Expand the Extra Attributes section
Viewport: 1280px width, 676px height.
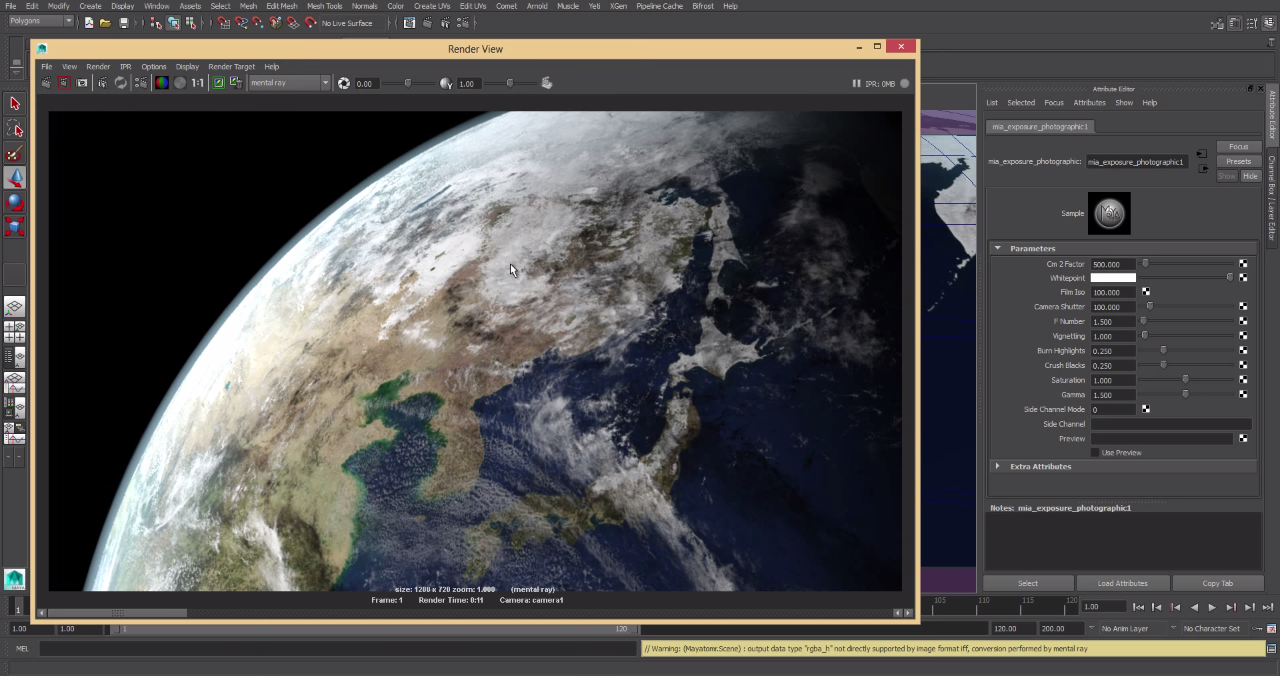pyautogui.click(x=997, y=466)
